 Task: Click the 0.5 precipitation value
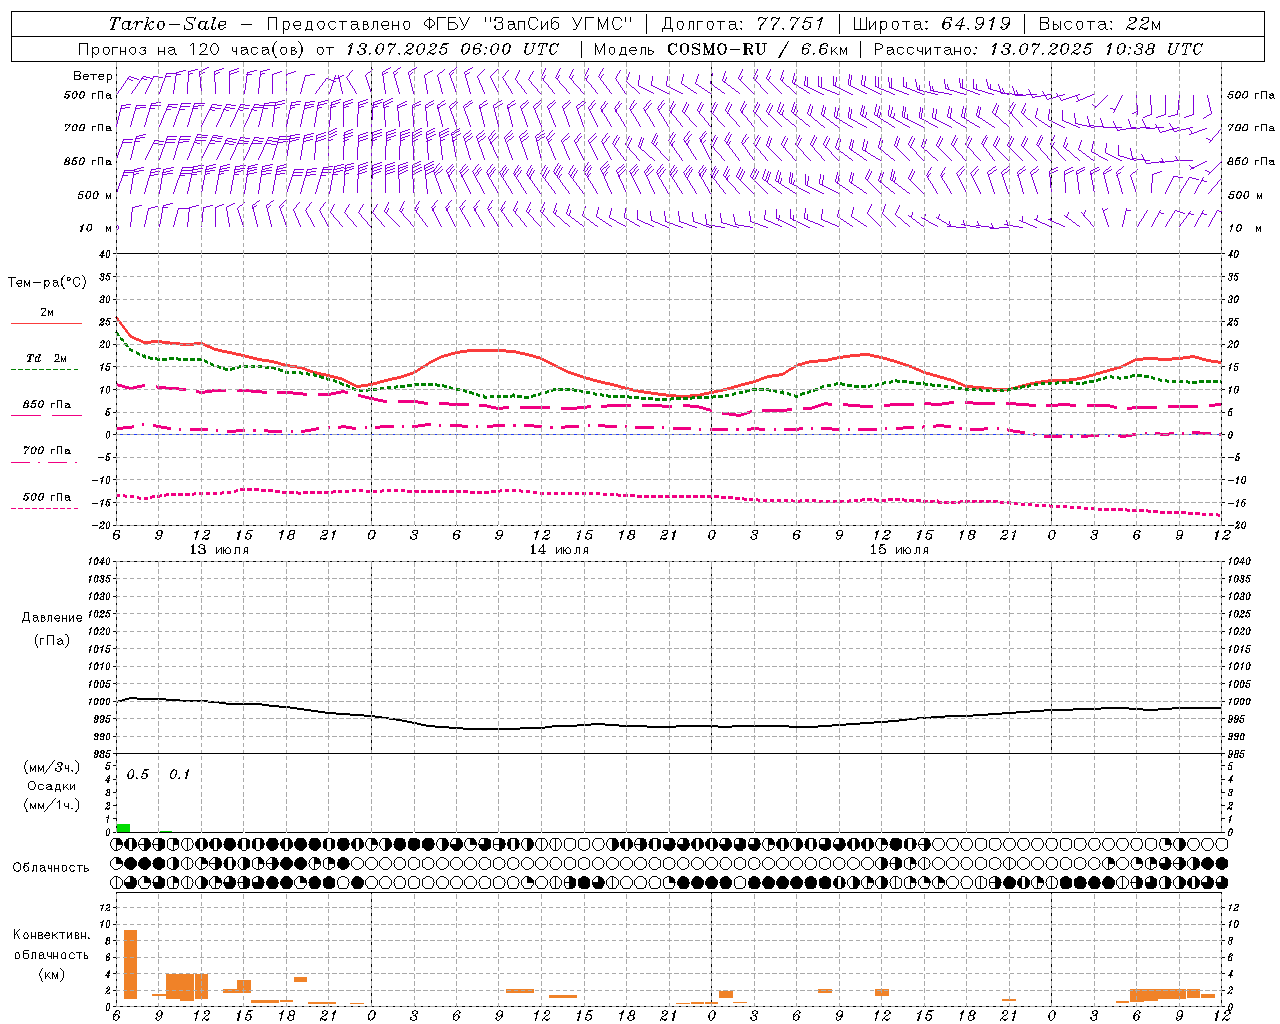point(138,774)
